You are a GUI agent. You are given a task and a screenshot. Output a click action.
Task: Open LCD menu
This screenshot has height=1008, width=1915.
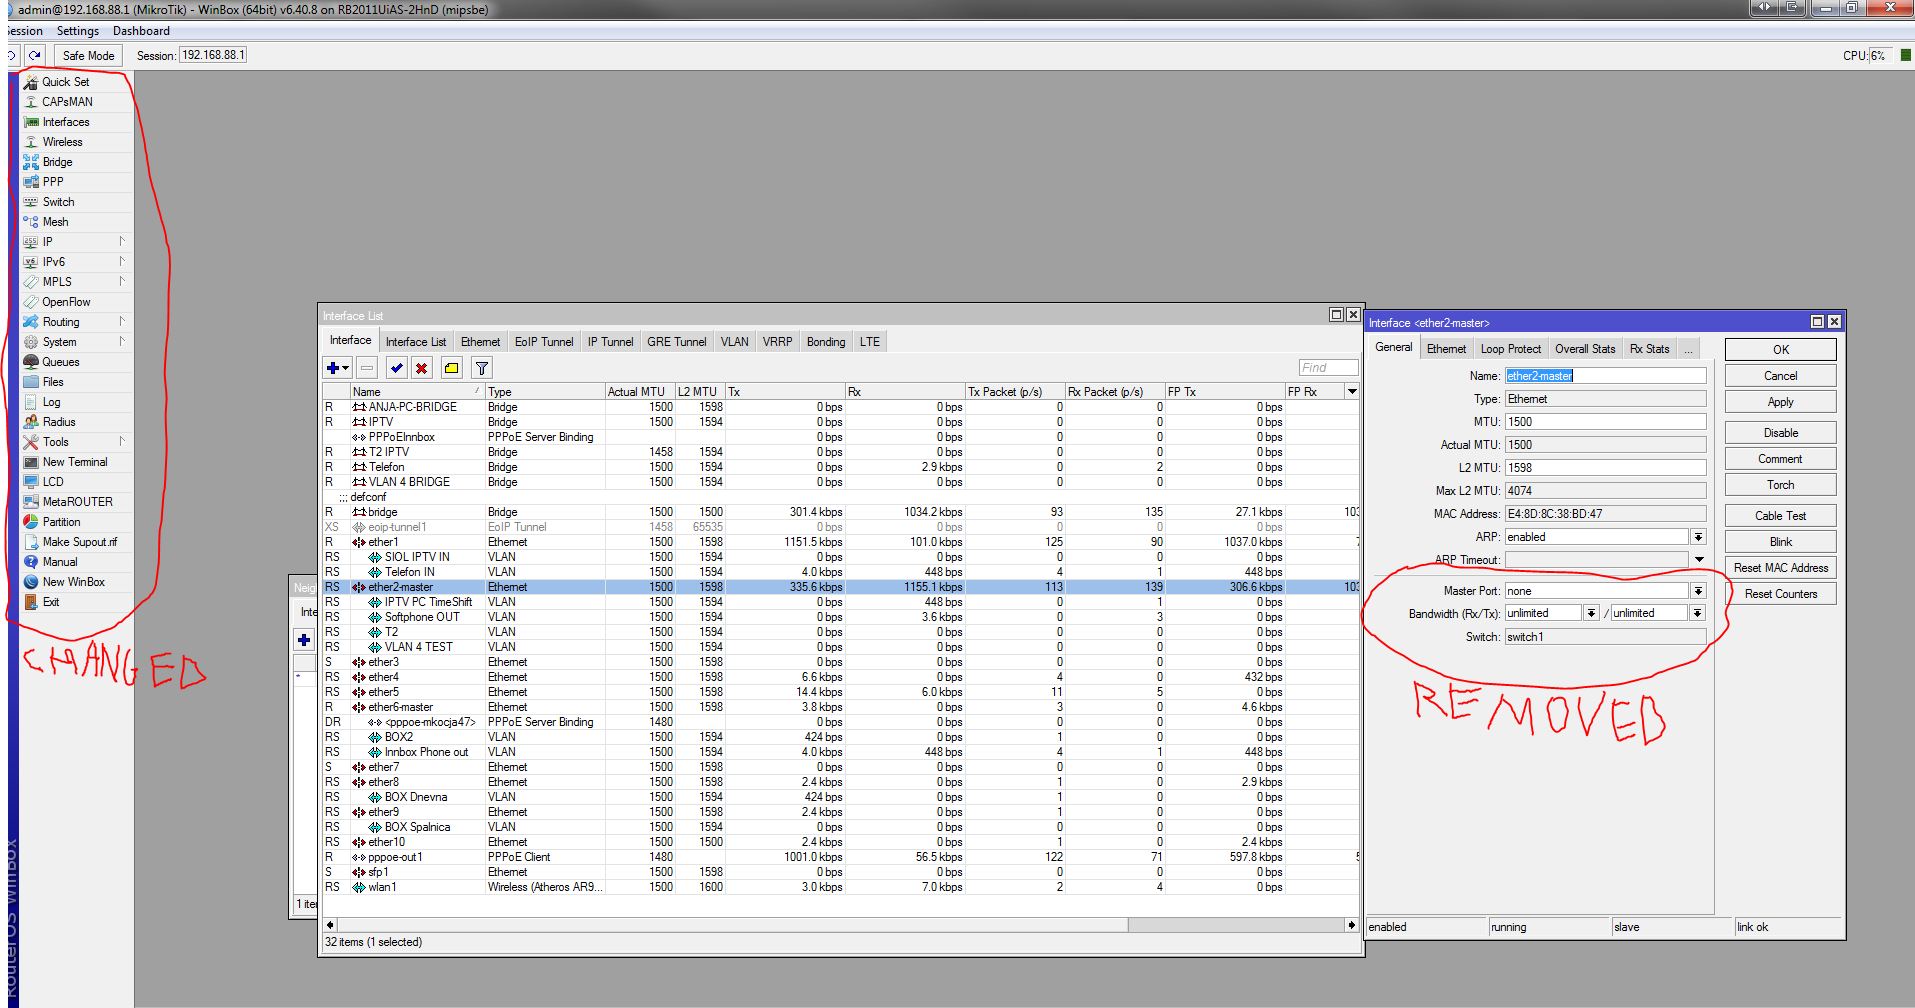53,482
